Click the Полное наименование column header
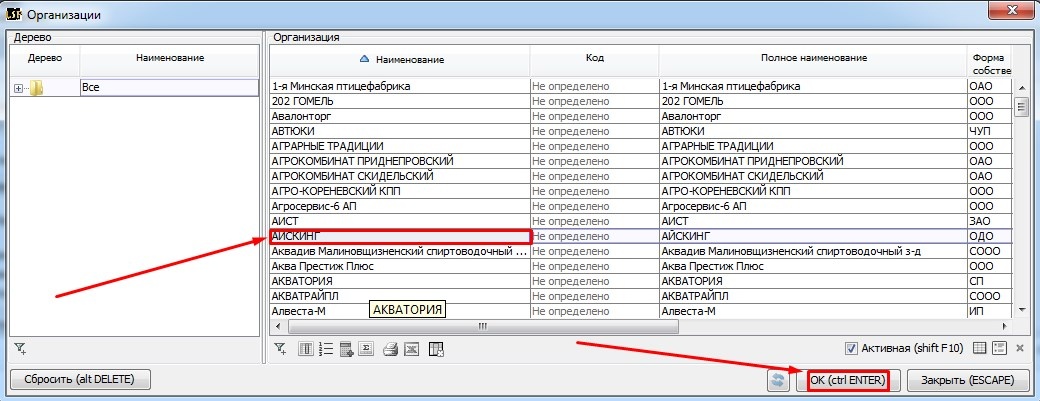1040x401 pixels. coord(811,58)
